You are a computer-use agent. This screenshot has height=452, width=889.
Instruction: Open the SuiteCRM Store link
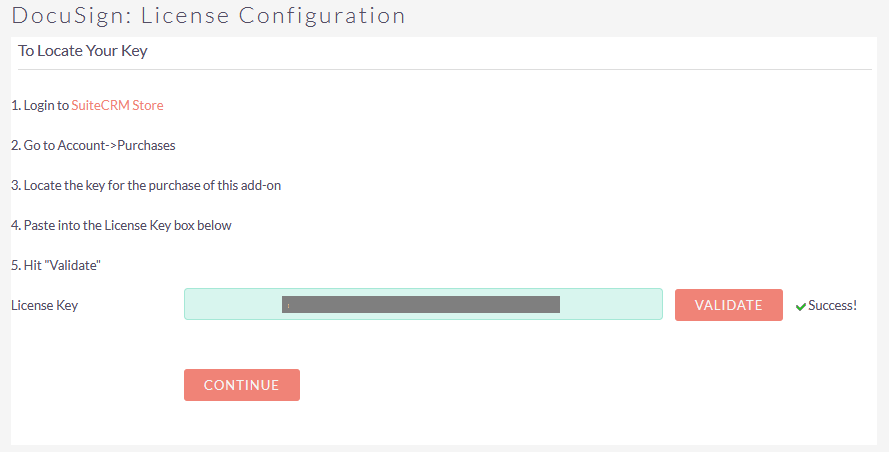tap(117, 105)
